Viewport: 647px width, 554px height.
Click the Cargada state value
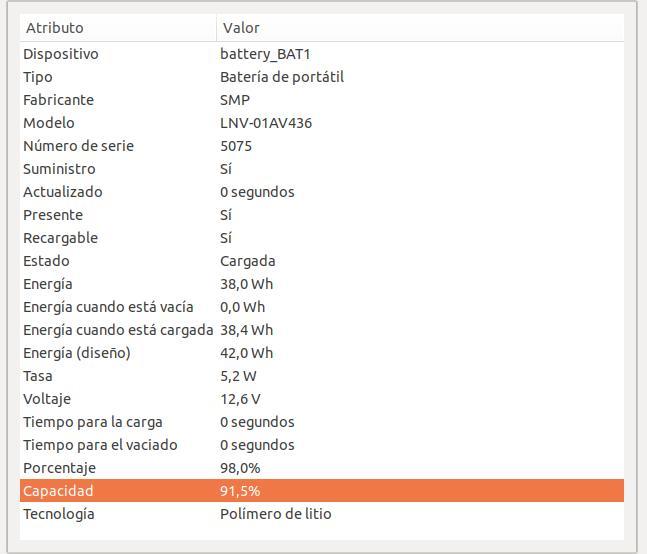pyautogui.click(x=248, y=262)
